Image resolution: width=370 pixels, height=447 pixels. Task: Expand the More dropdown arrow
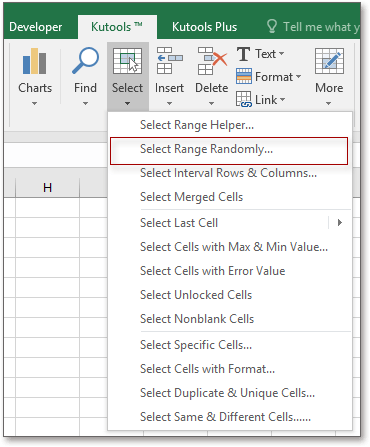tap(329, 104)
